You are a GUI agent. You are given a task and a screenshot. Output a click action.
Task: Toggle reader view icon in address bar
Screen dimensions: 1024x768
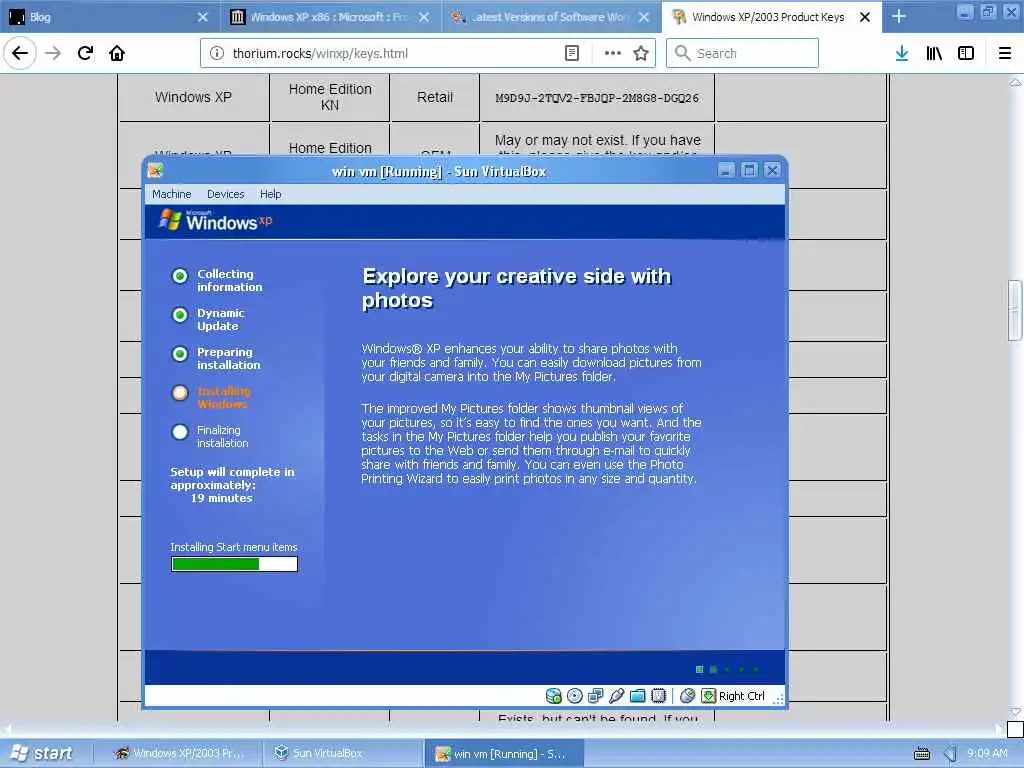571,53
